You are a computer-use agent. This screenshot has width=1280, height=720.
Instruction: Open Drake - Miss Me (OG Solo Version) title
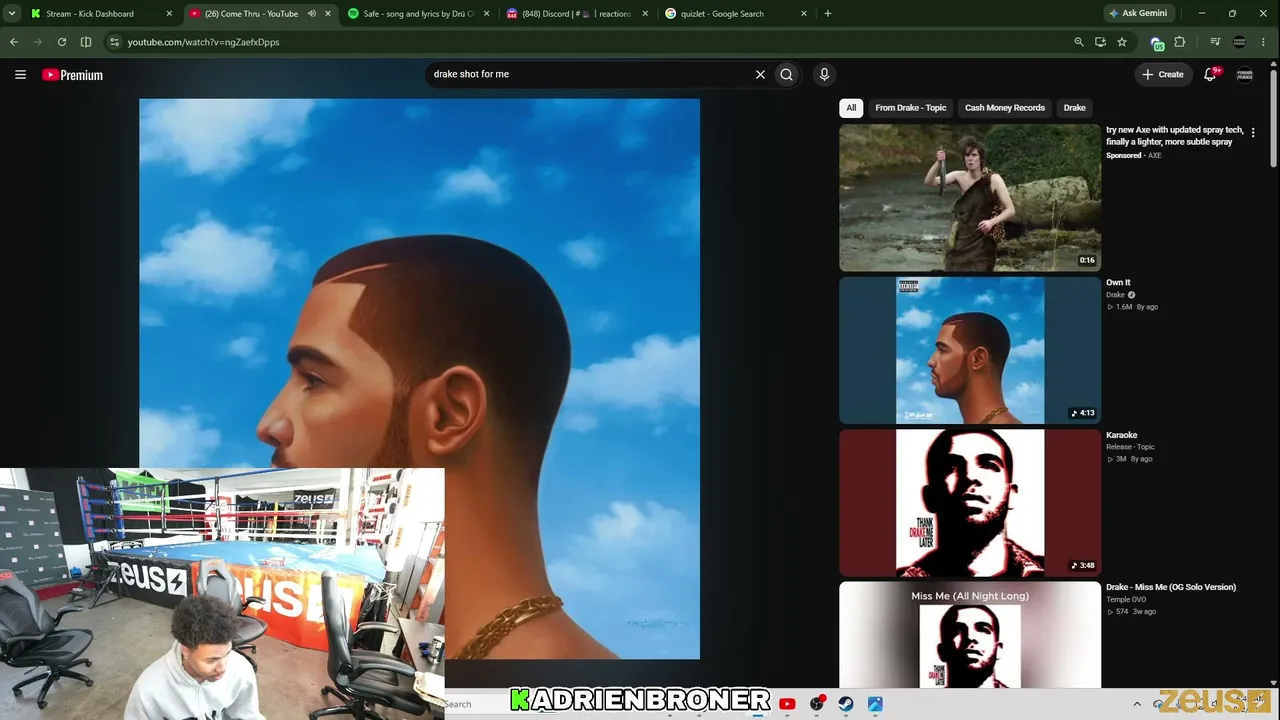[1171, 587]
